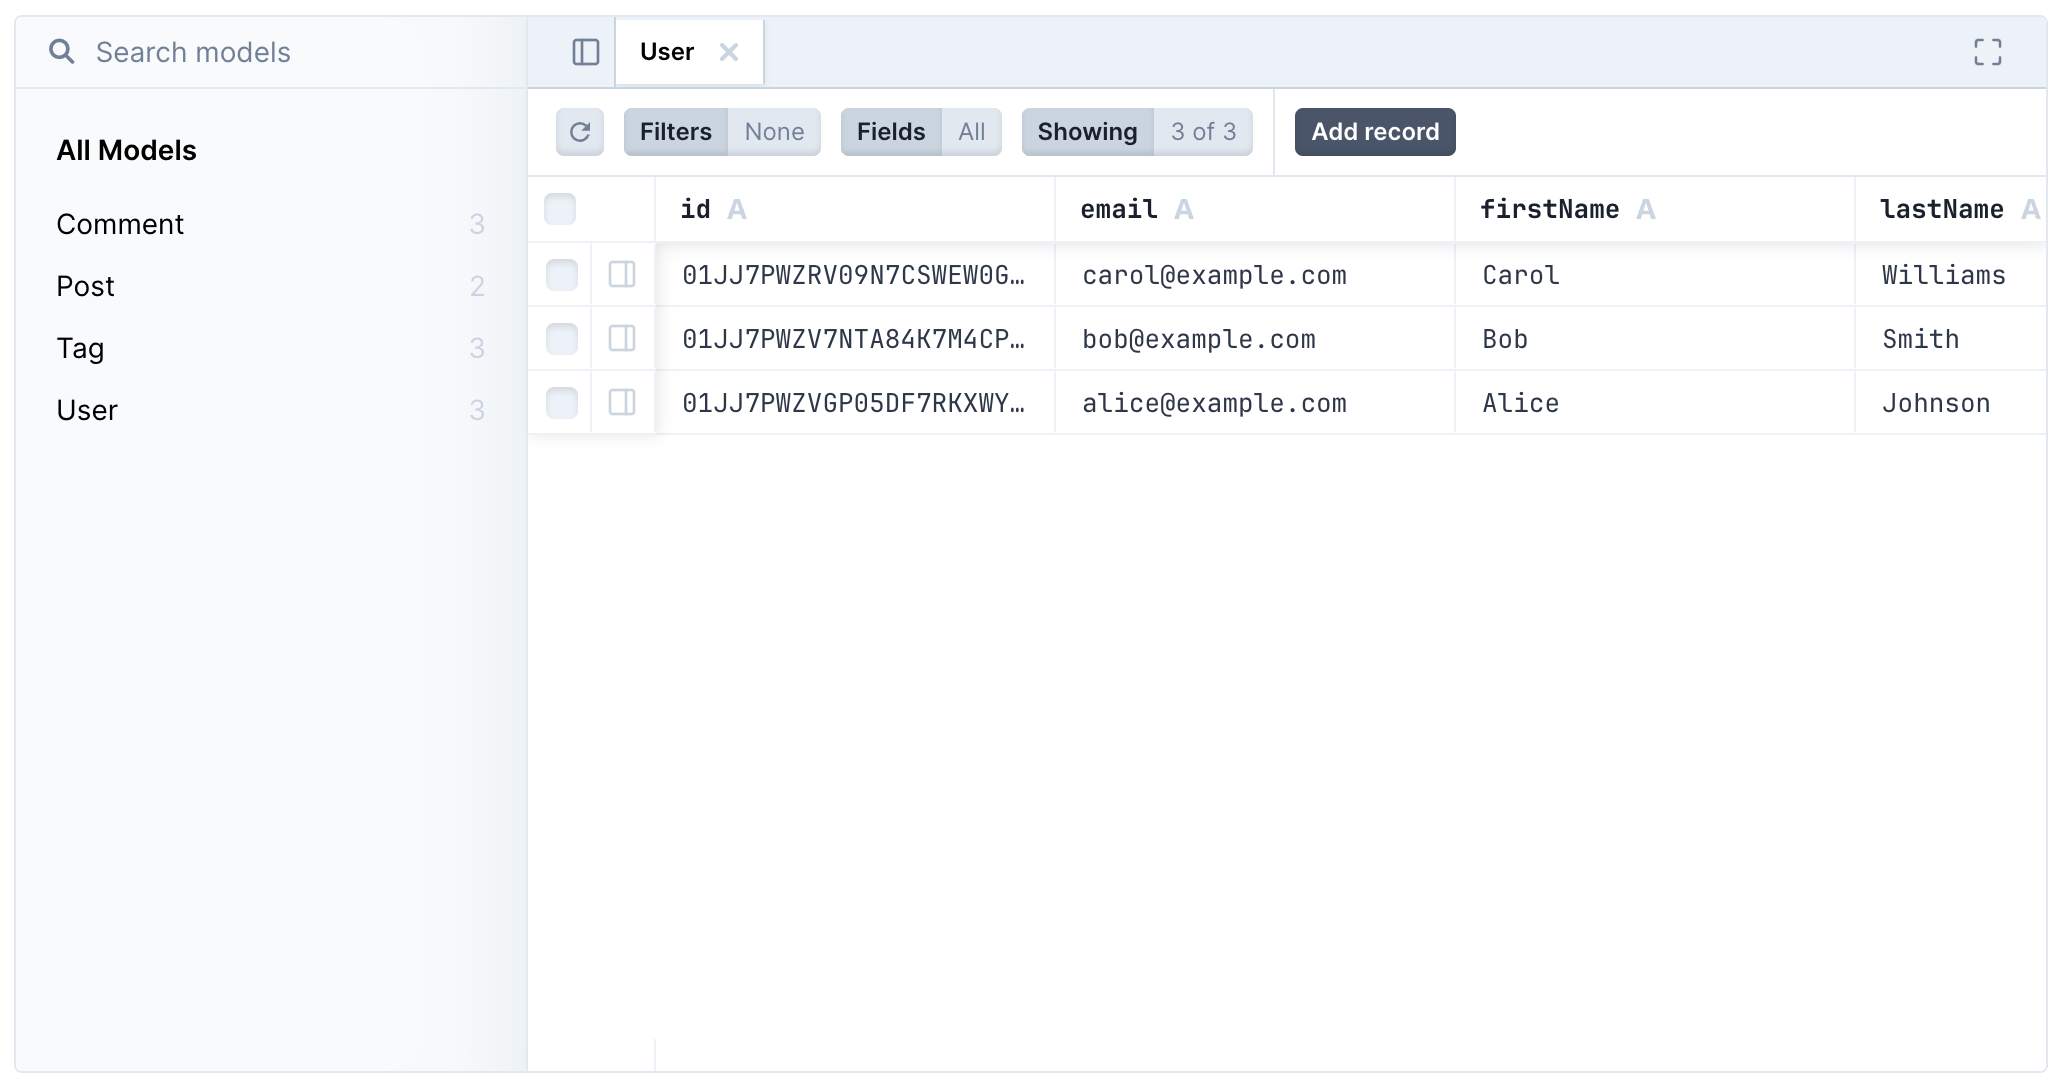Select the Comment model in sidebar
The height and width of the screenshot is (1088, 2062).
121,222
